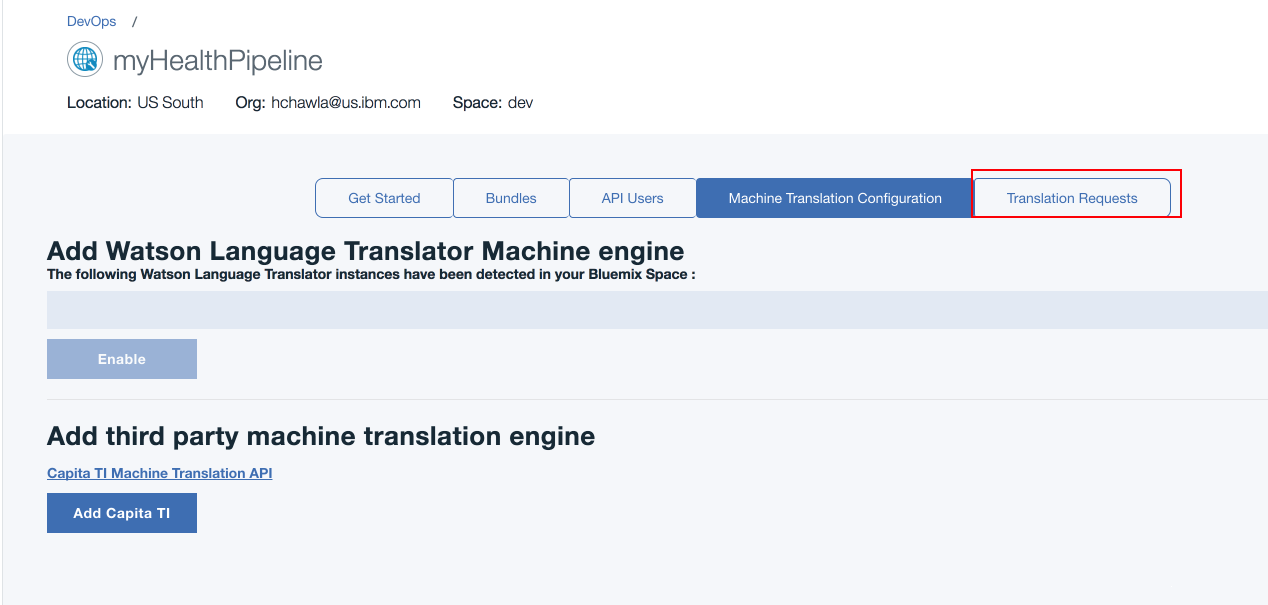This screenshot has height=605, width=1268.
Task: Go to the Translation Requests tab
Action: [x=1072, y=198]
